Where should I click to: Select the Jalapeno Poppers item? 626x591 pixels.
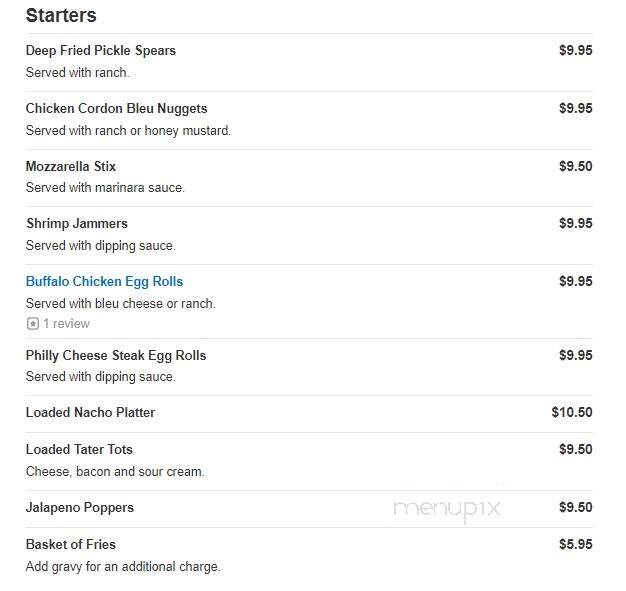coord(80,508)
